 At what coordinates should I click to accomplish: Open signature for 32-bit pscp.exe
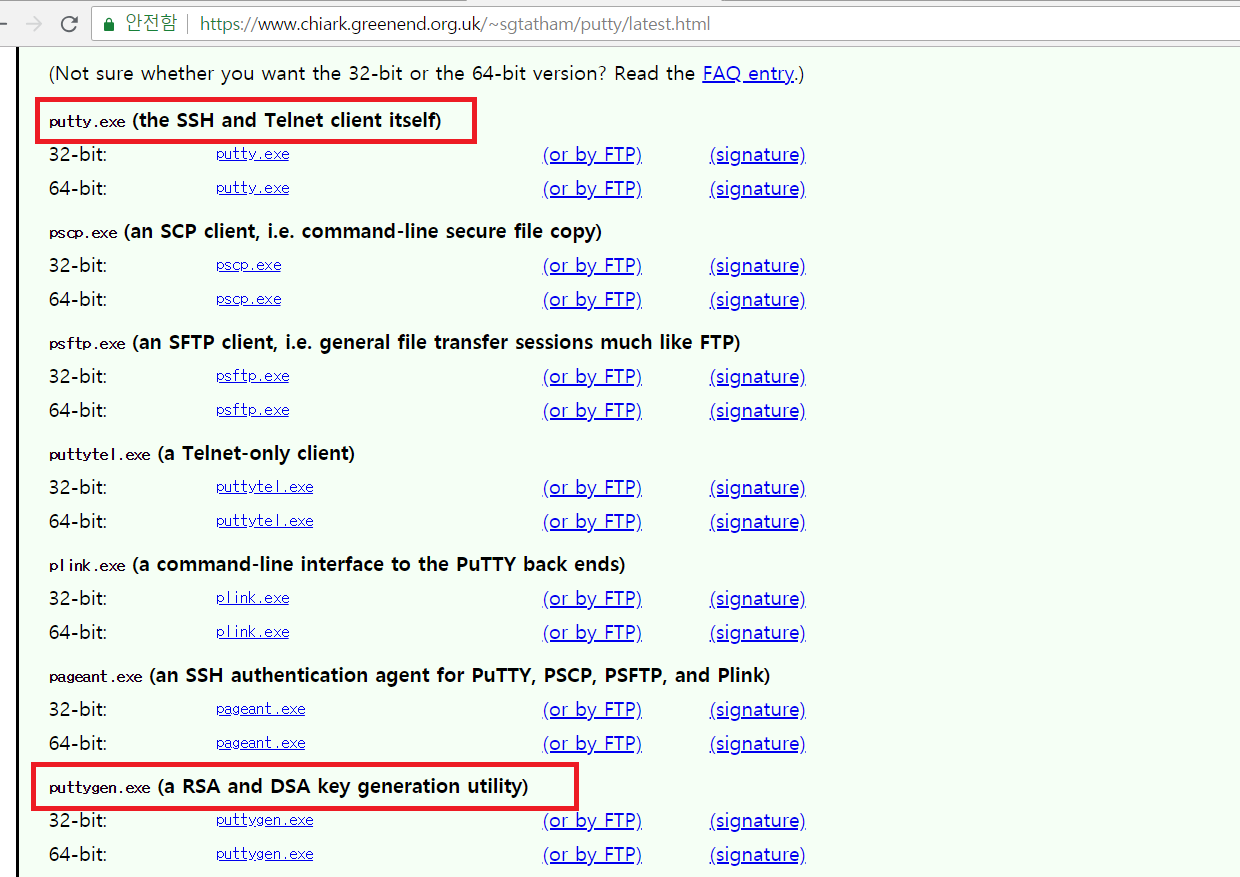757,266
